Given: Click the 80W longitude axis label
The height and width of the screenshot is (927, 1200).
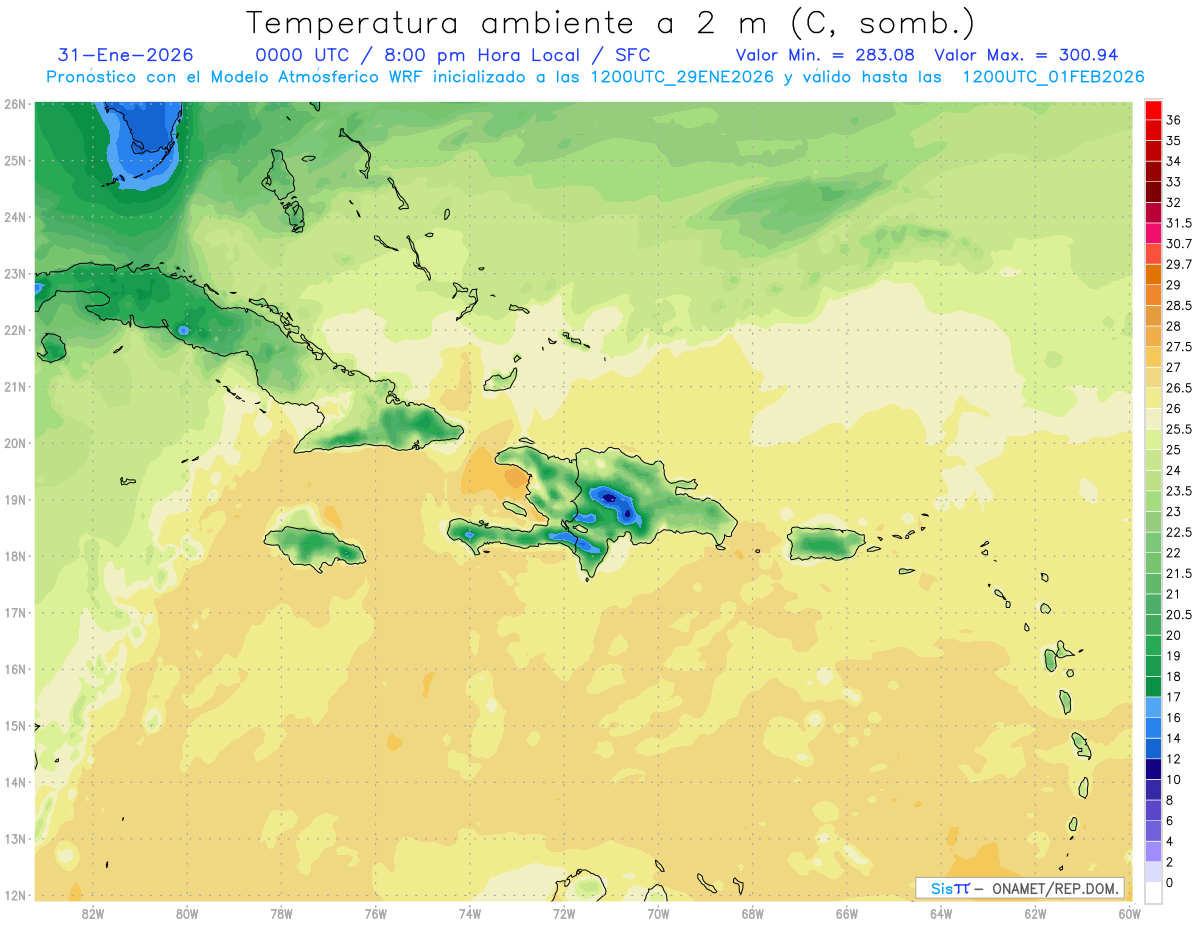Looking at the screenshot, I should pyautogui.click(x=187, y=914).
